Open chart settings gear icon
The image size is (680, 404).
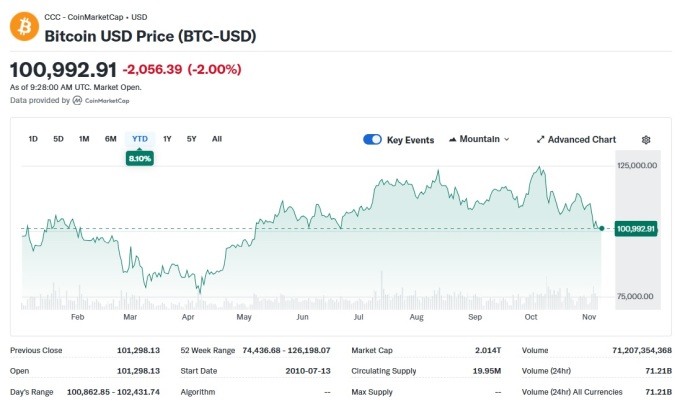tap(646, 140)
